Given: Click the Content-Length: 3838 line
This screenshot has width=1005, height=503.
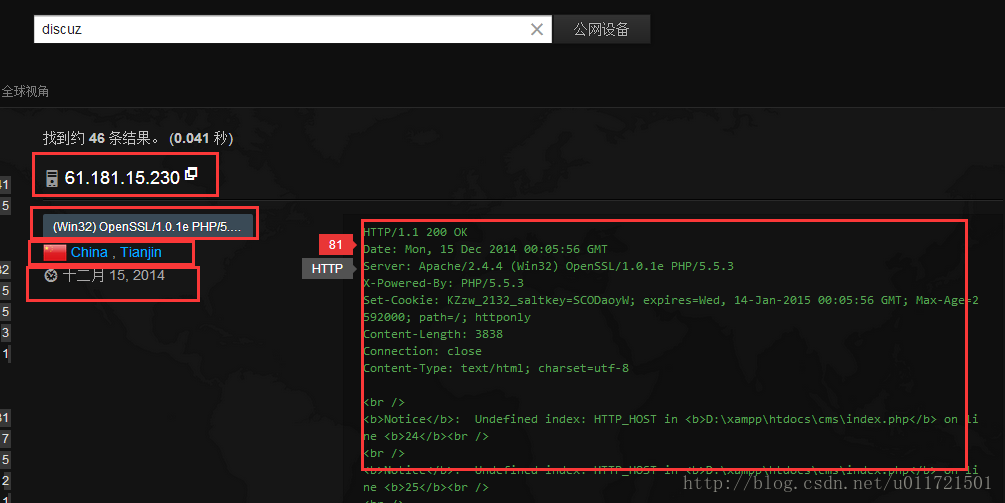Looking at the screenshot, I should tap(433, 334).
